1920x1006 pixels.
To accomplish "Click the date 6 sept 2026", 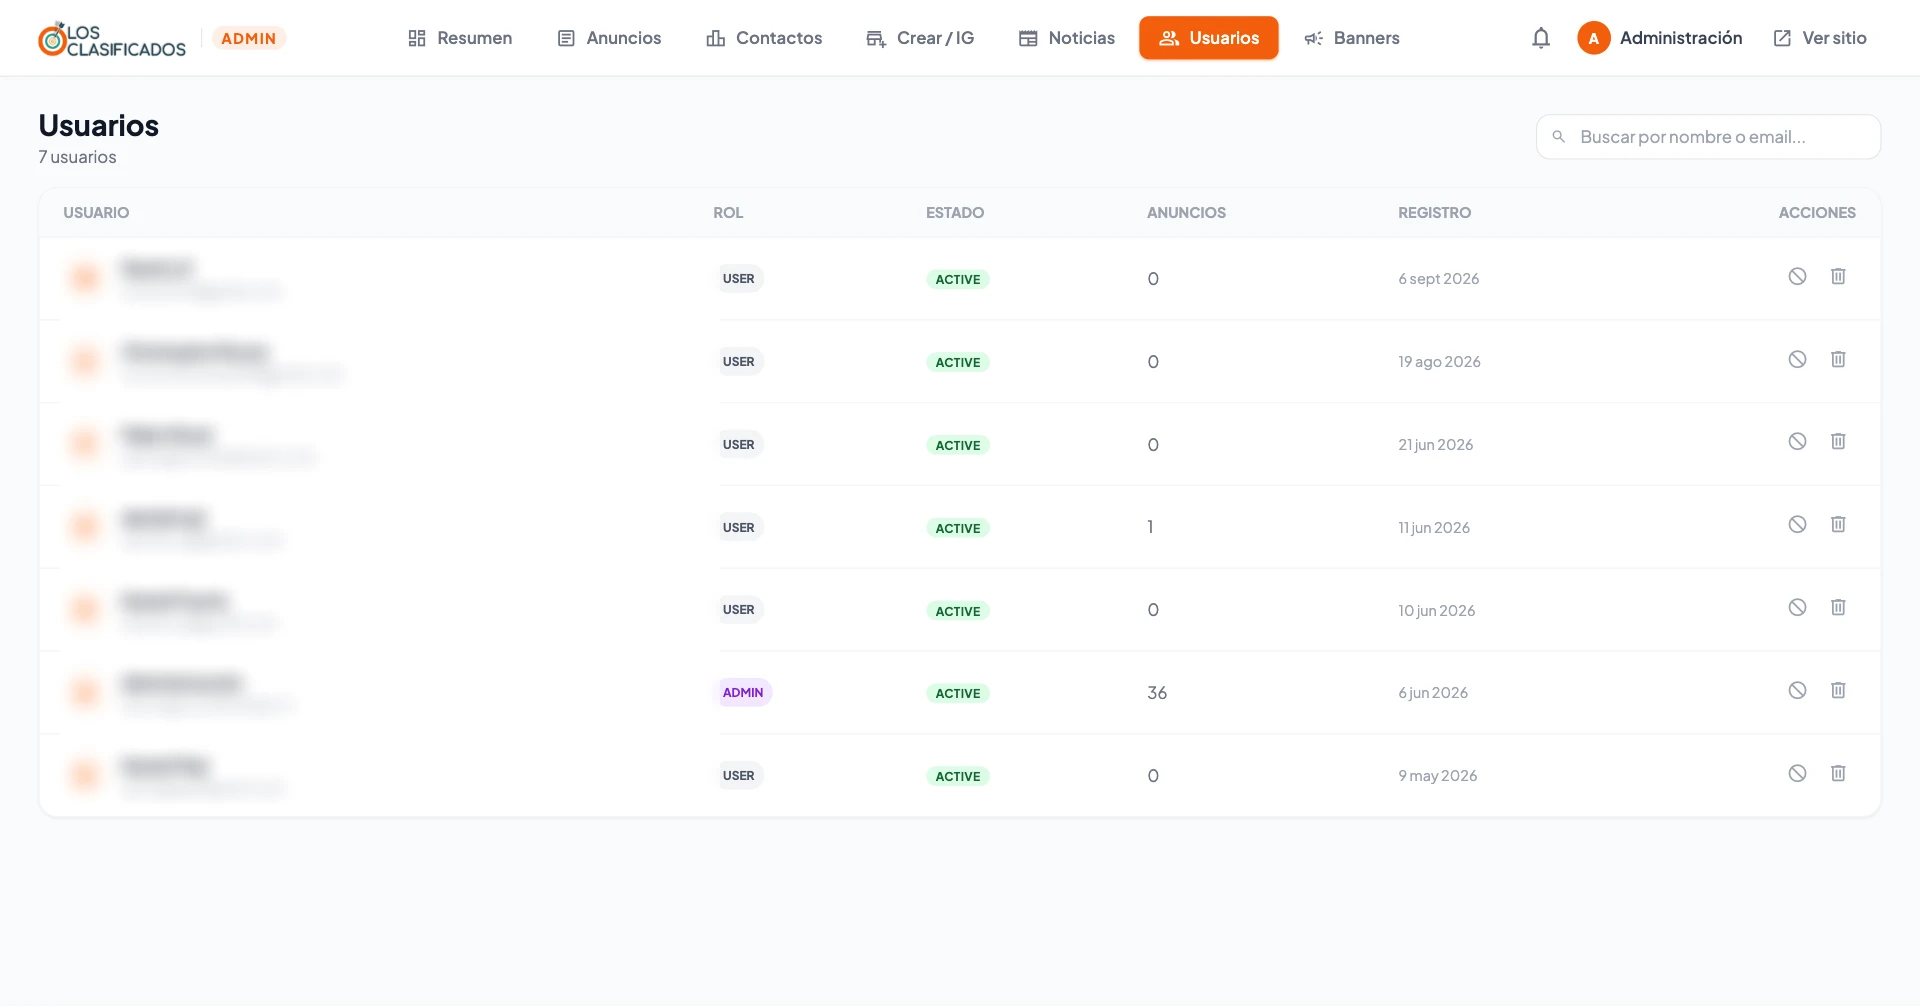I will (x=1438, y=279).
